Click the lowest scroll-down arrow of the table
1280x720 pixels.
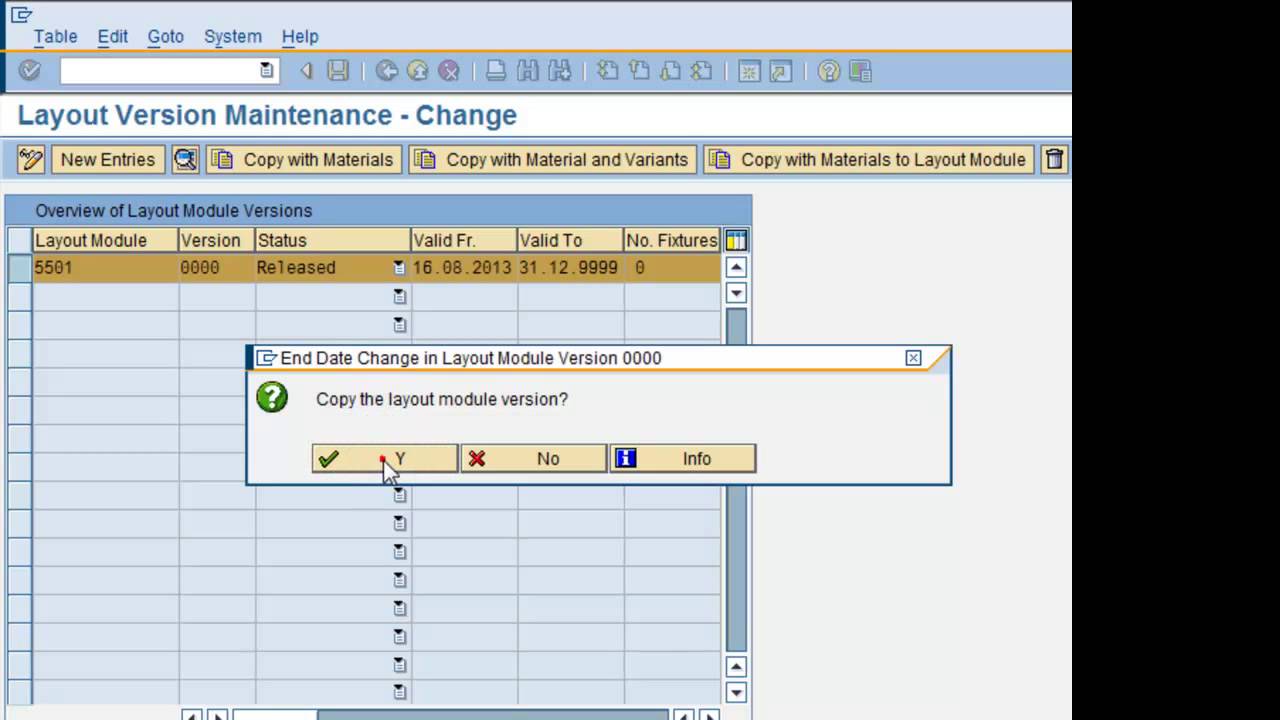(736, 692)
